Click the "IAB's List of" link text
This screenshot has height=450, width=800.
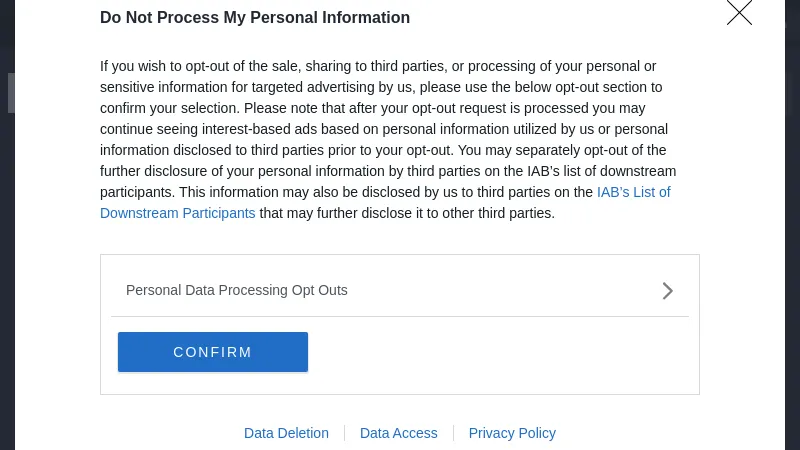634,192
